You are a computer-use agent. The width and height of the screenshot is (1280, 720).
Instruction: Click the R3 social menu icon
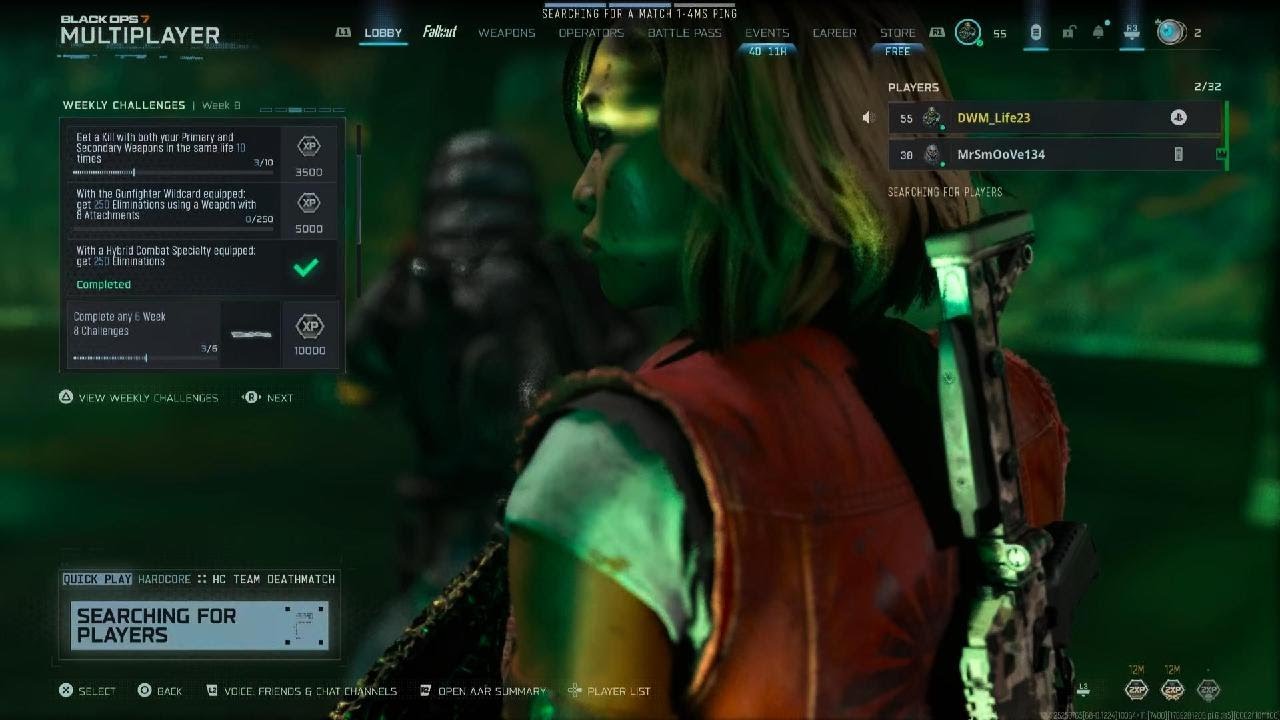click(1132, 33)
